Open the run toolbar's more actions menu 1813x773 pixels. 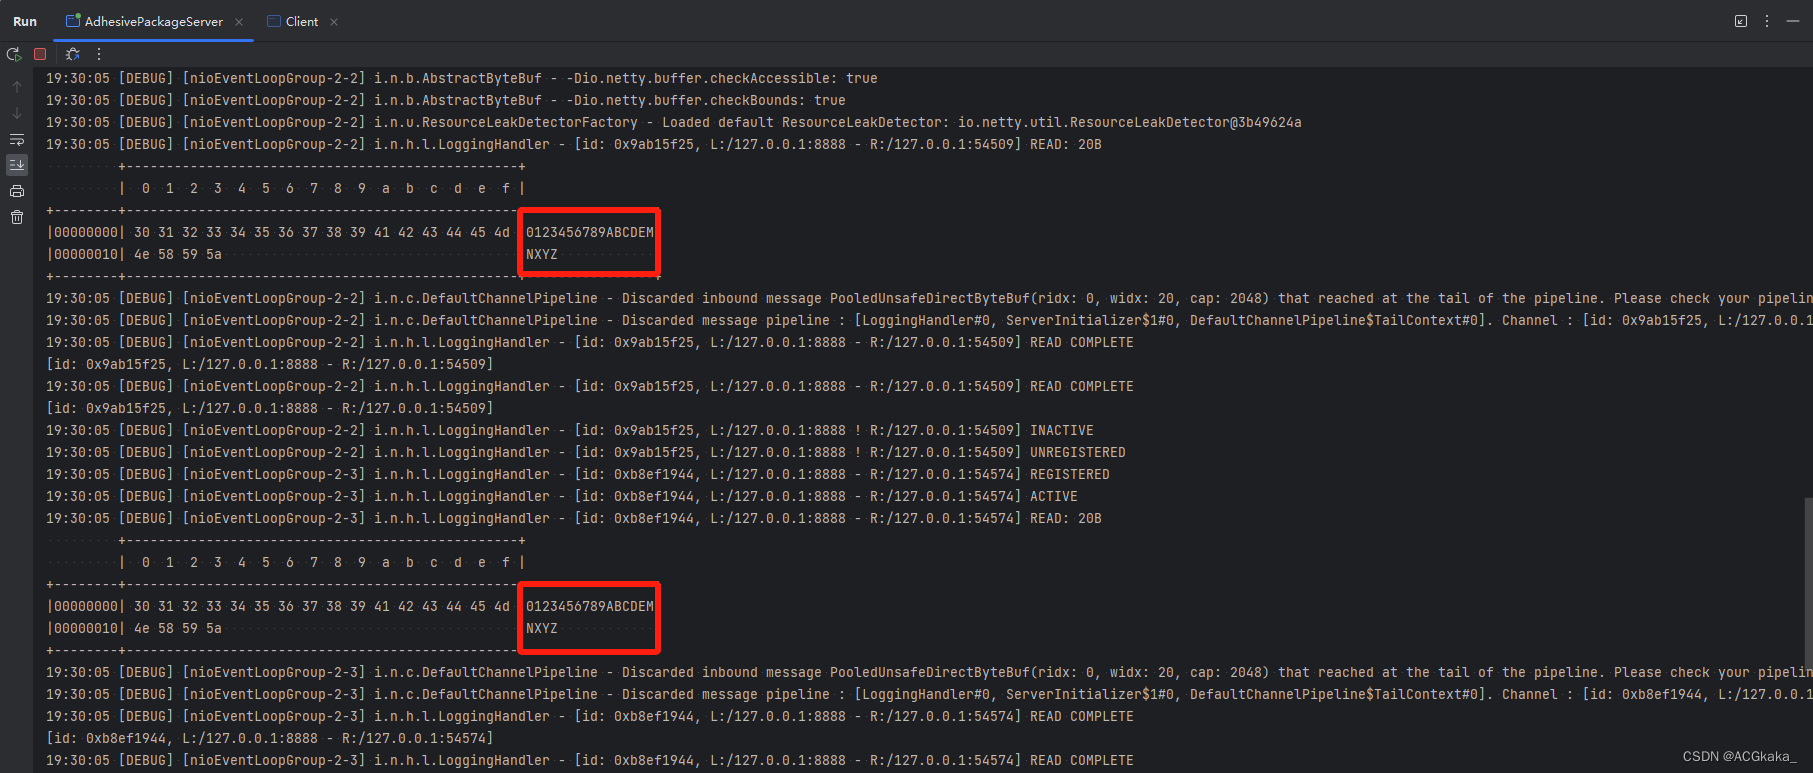coord(99,54)
